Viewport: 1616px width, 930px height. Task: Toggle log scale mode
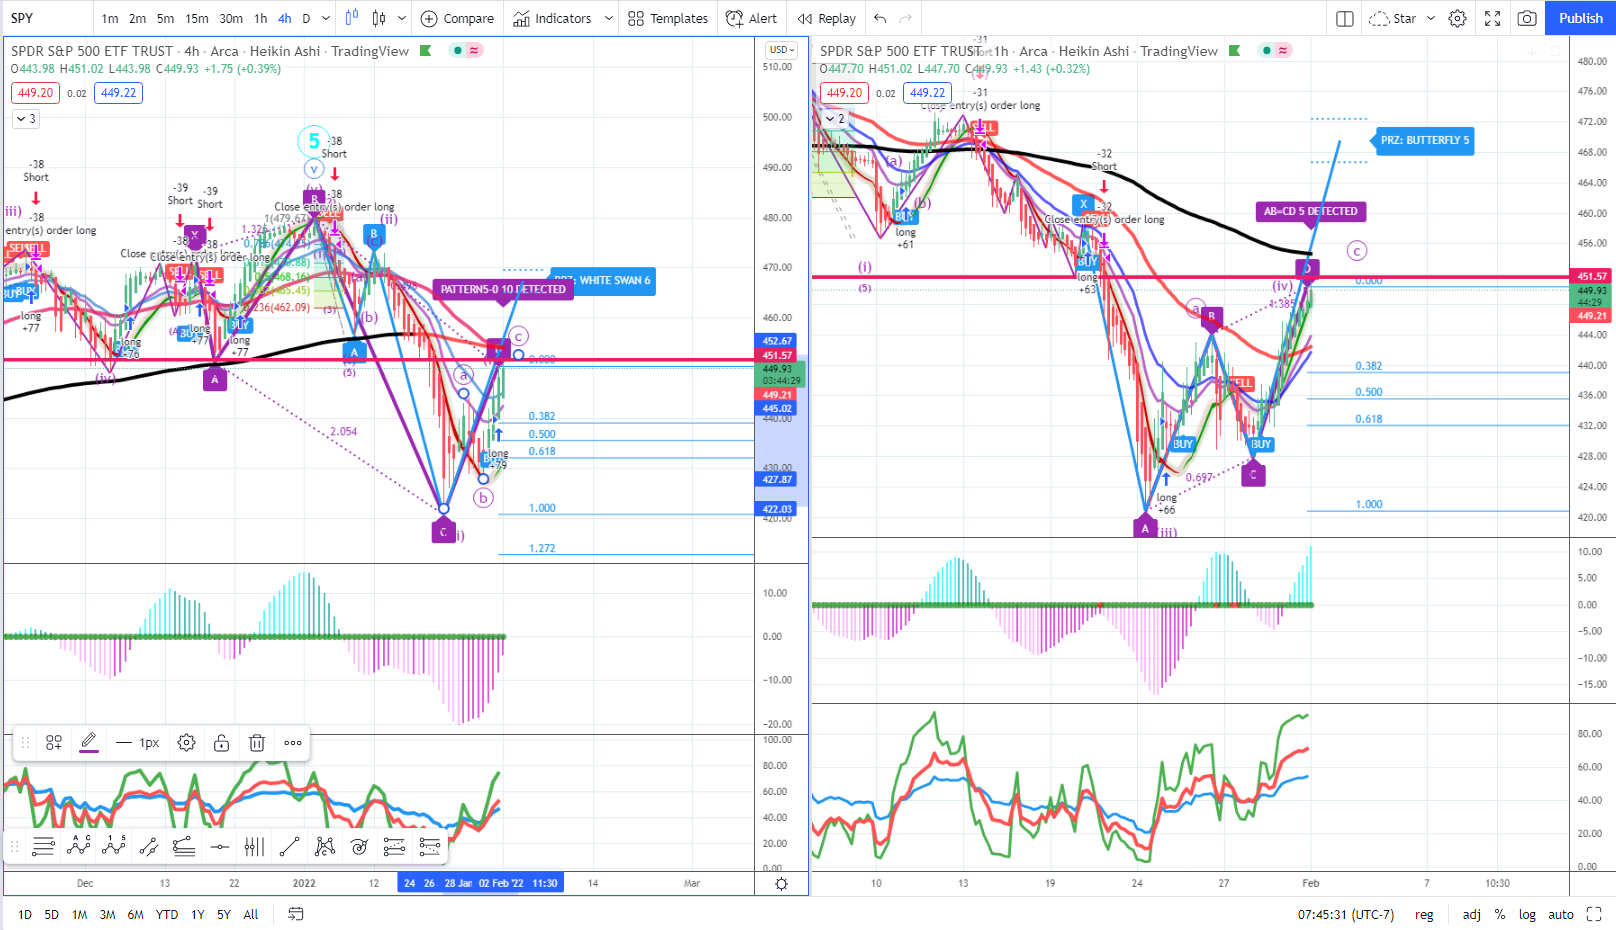pos(1527,914)
